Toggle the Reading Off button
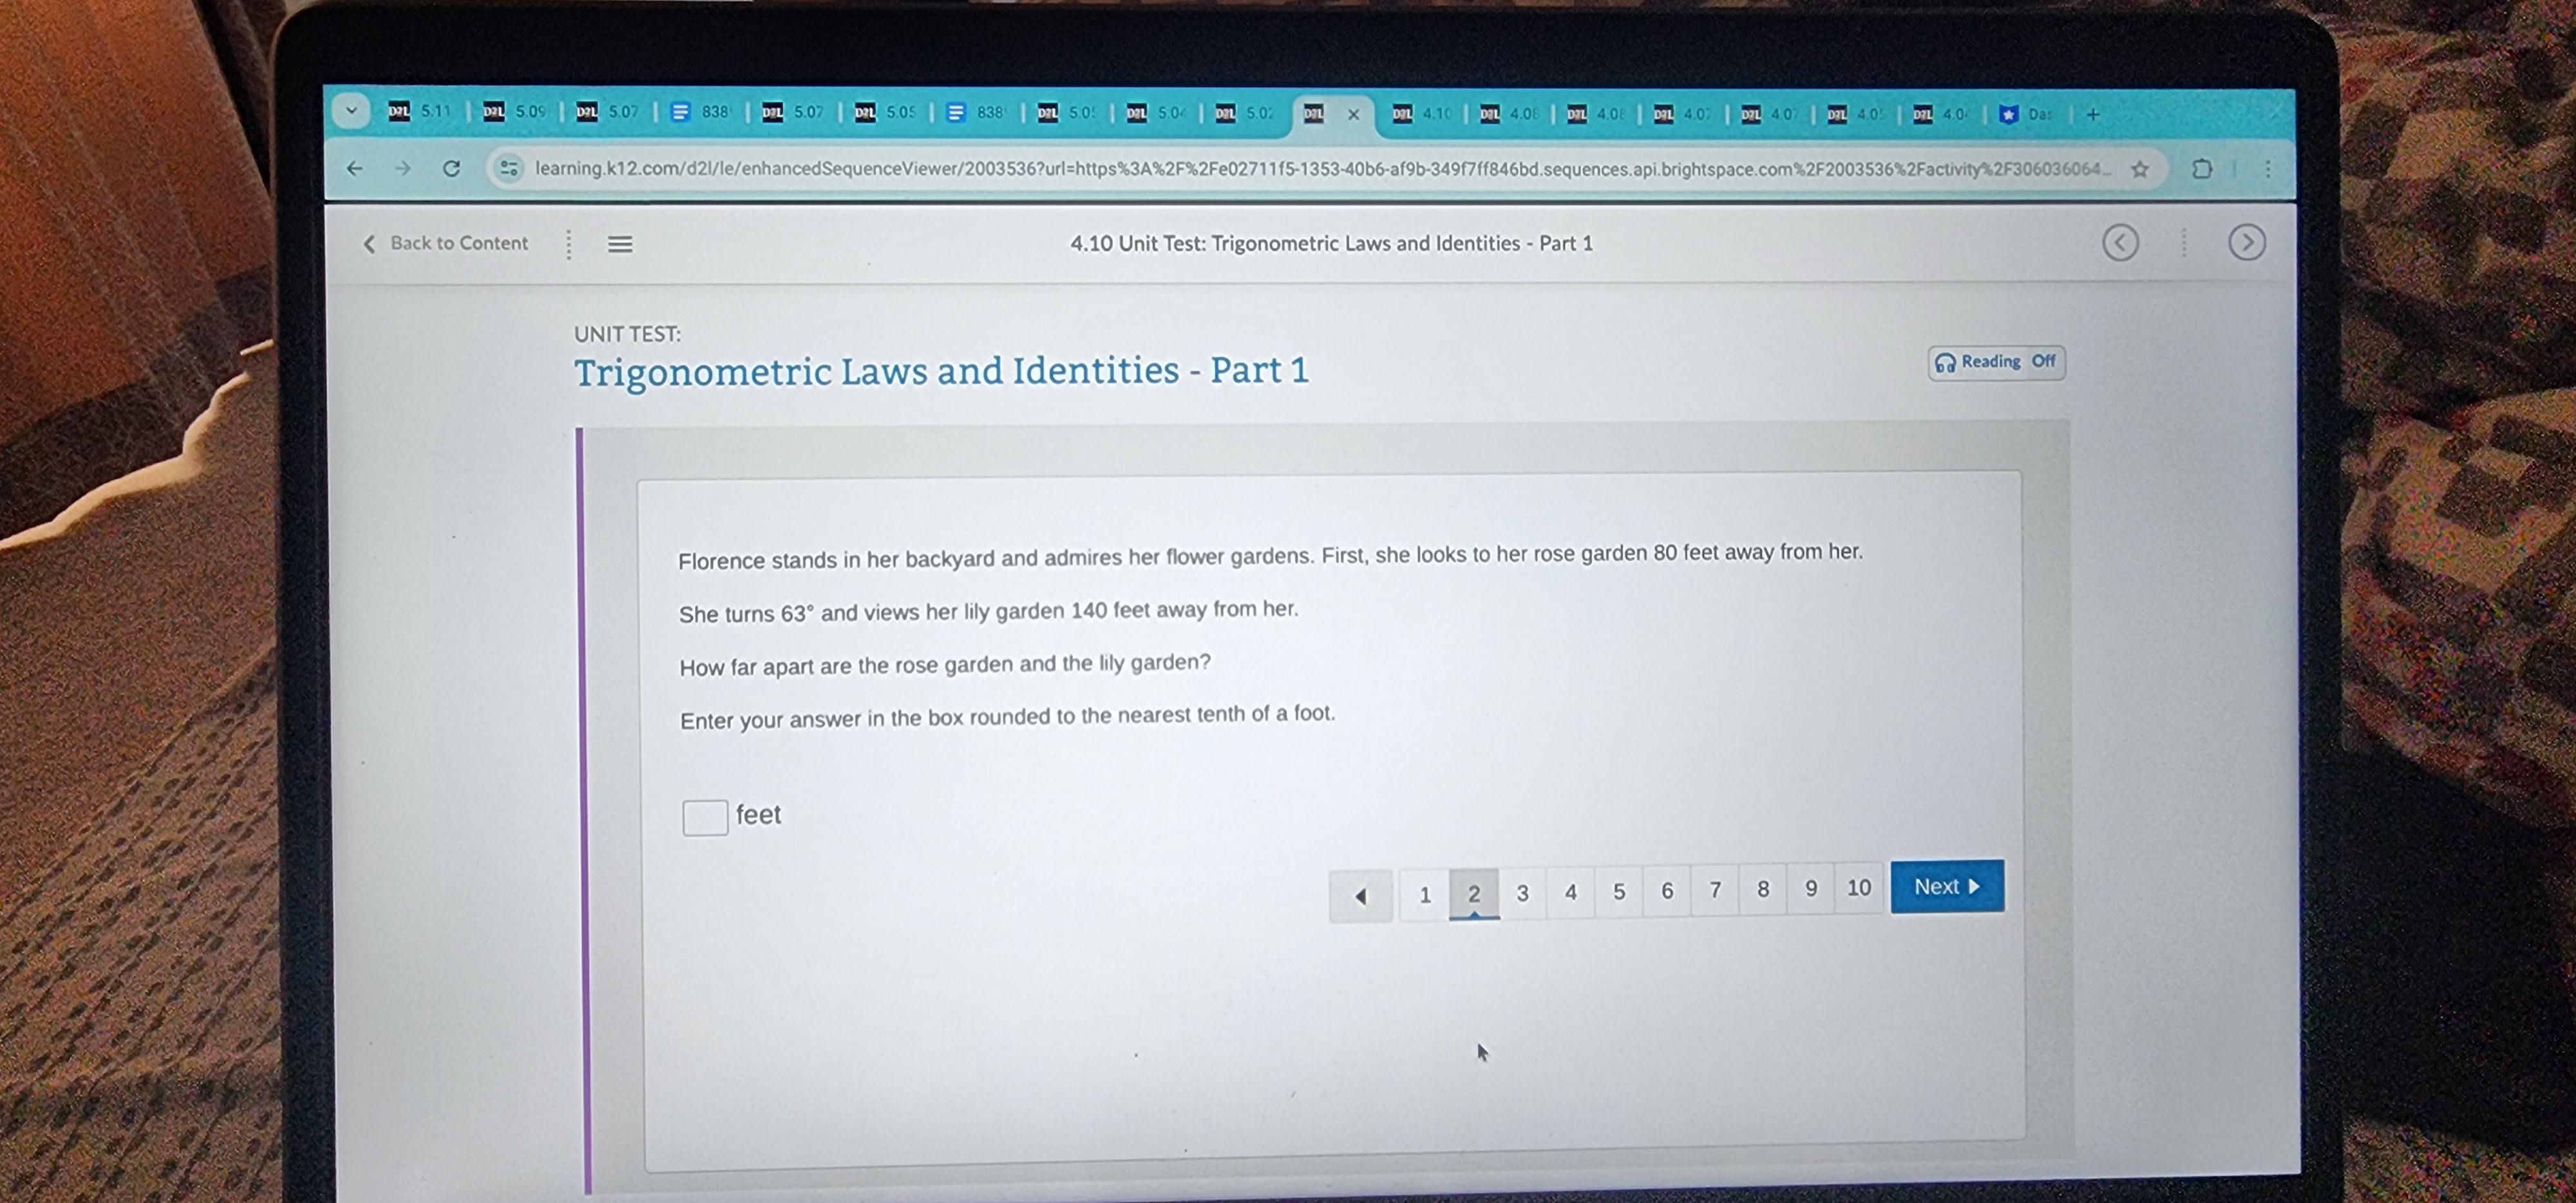The width and height of the screenshot is (2576, 1203). pos(1996,362)
